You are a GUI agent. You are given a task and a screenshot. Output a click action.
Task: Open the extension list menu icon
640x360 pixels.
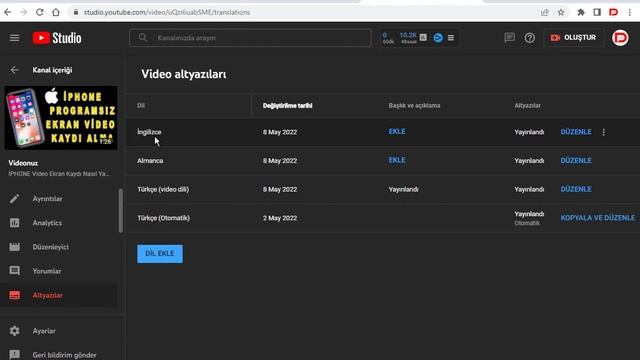(x=451, y=38)
